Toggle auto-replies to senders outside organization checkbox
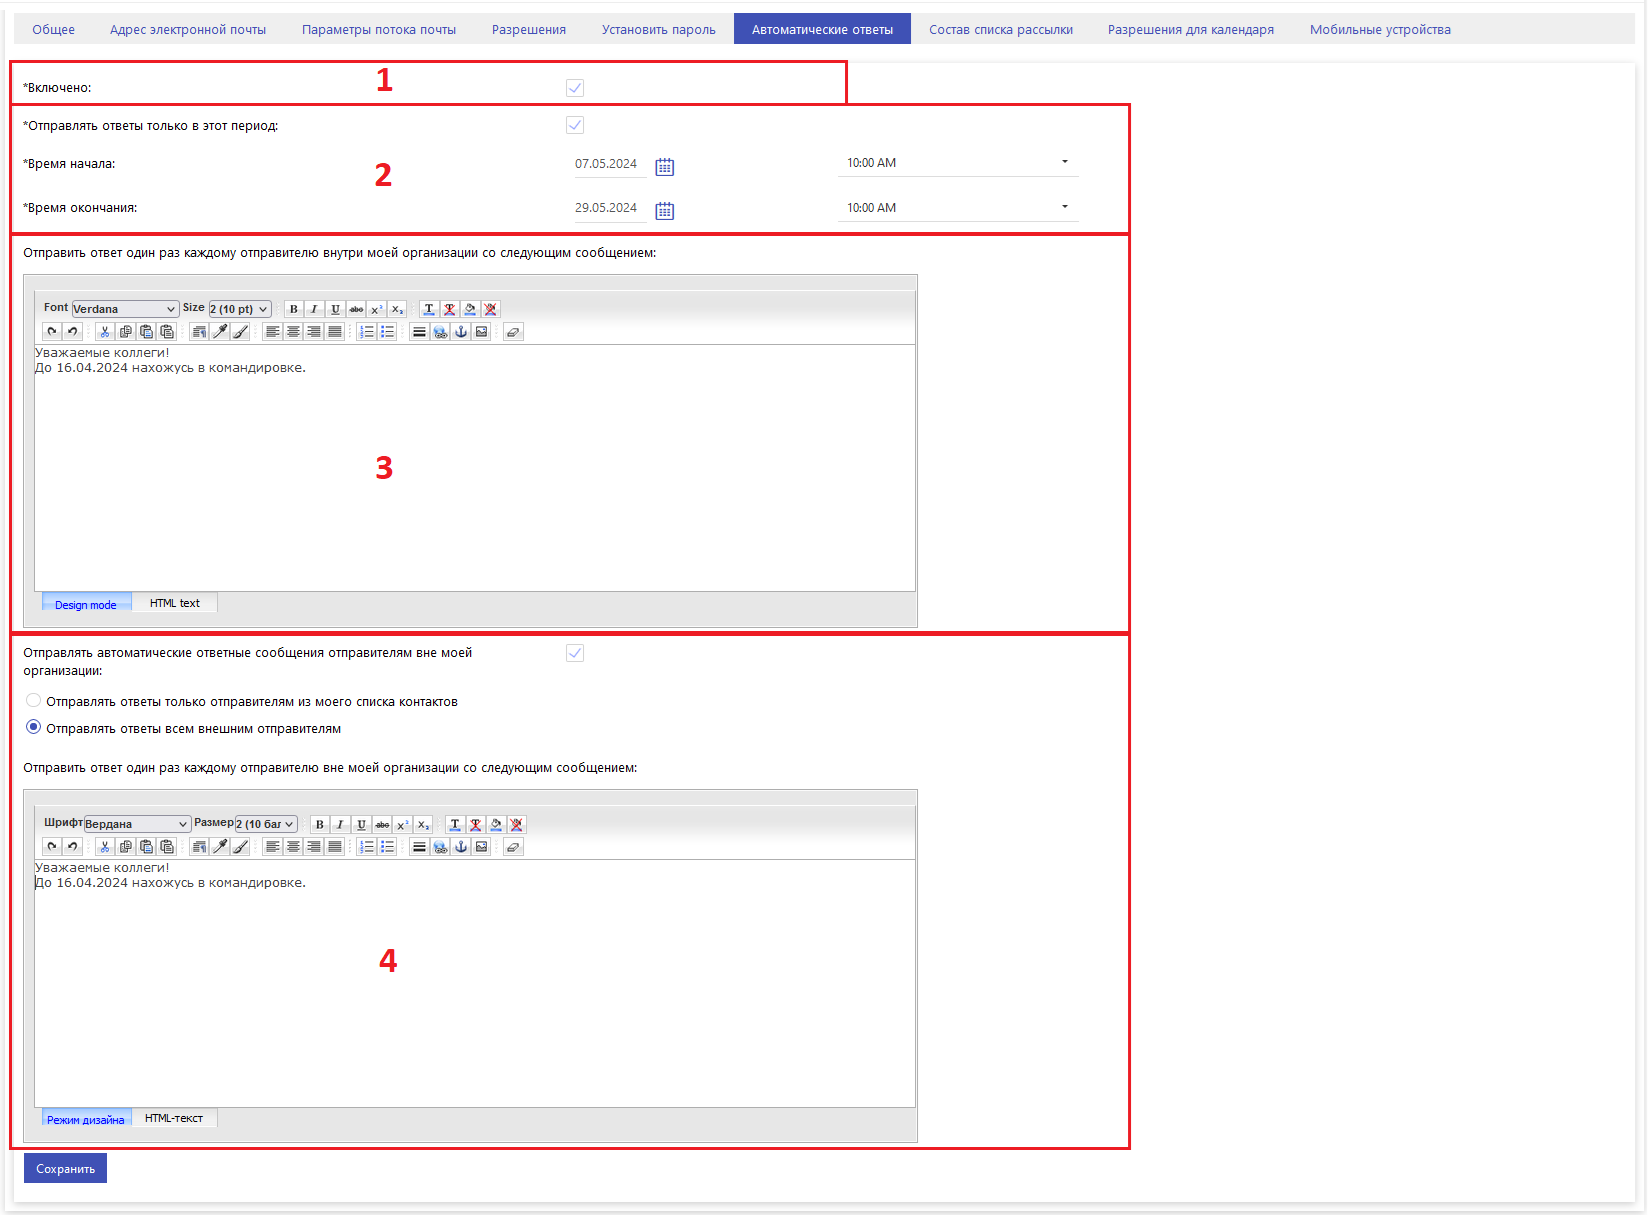Image resolution: width=1652 pixels, height=1215 pixels. 575,653
